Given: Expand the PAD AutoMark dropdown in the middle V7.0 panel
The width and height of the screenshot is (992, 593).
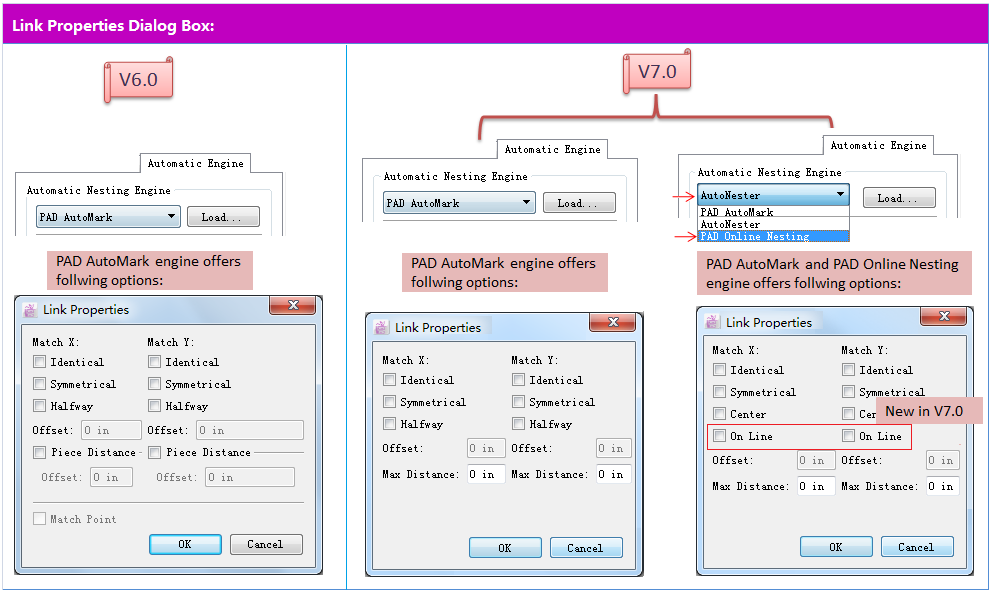Looking at the screenshot, I should tap(526, 203).
